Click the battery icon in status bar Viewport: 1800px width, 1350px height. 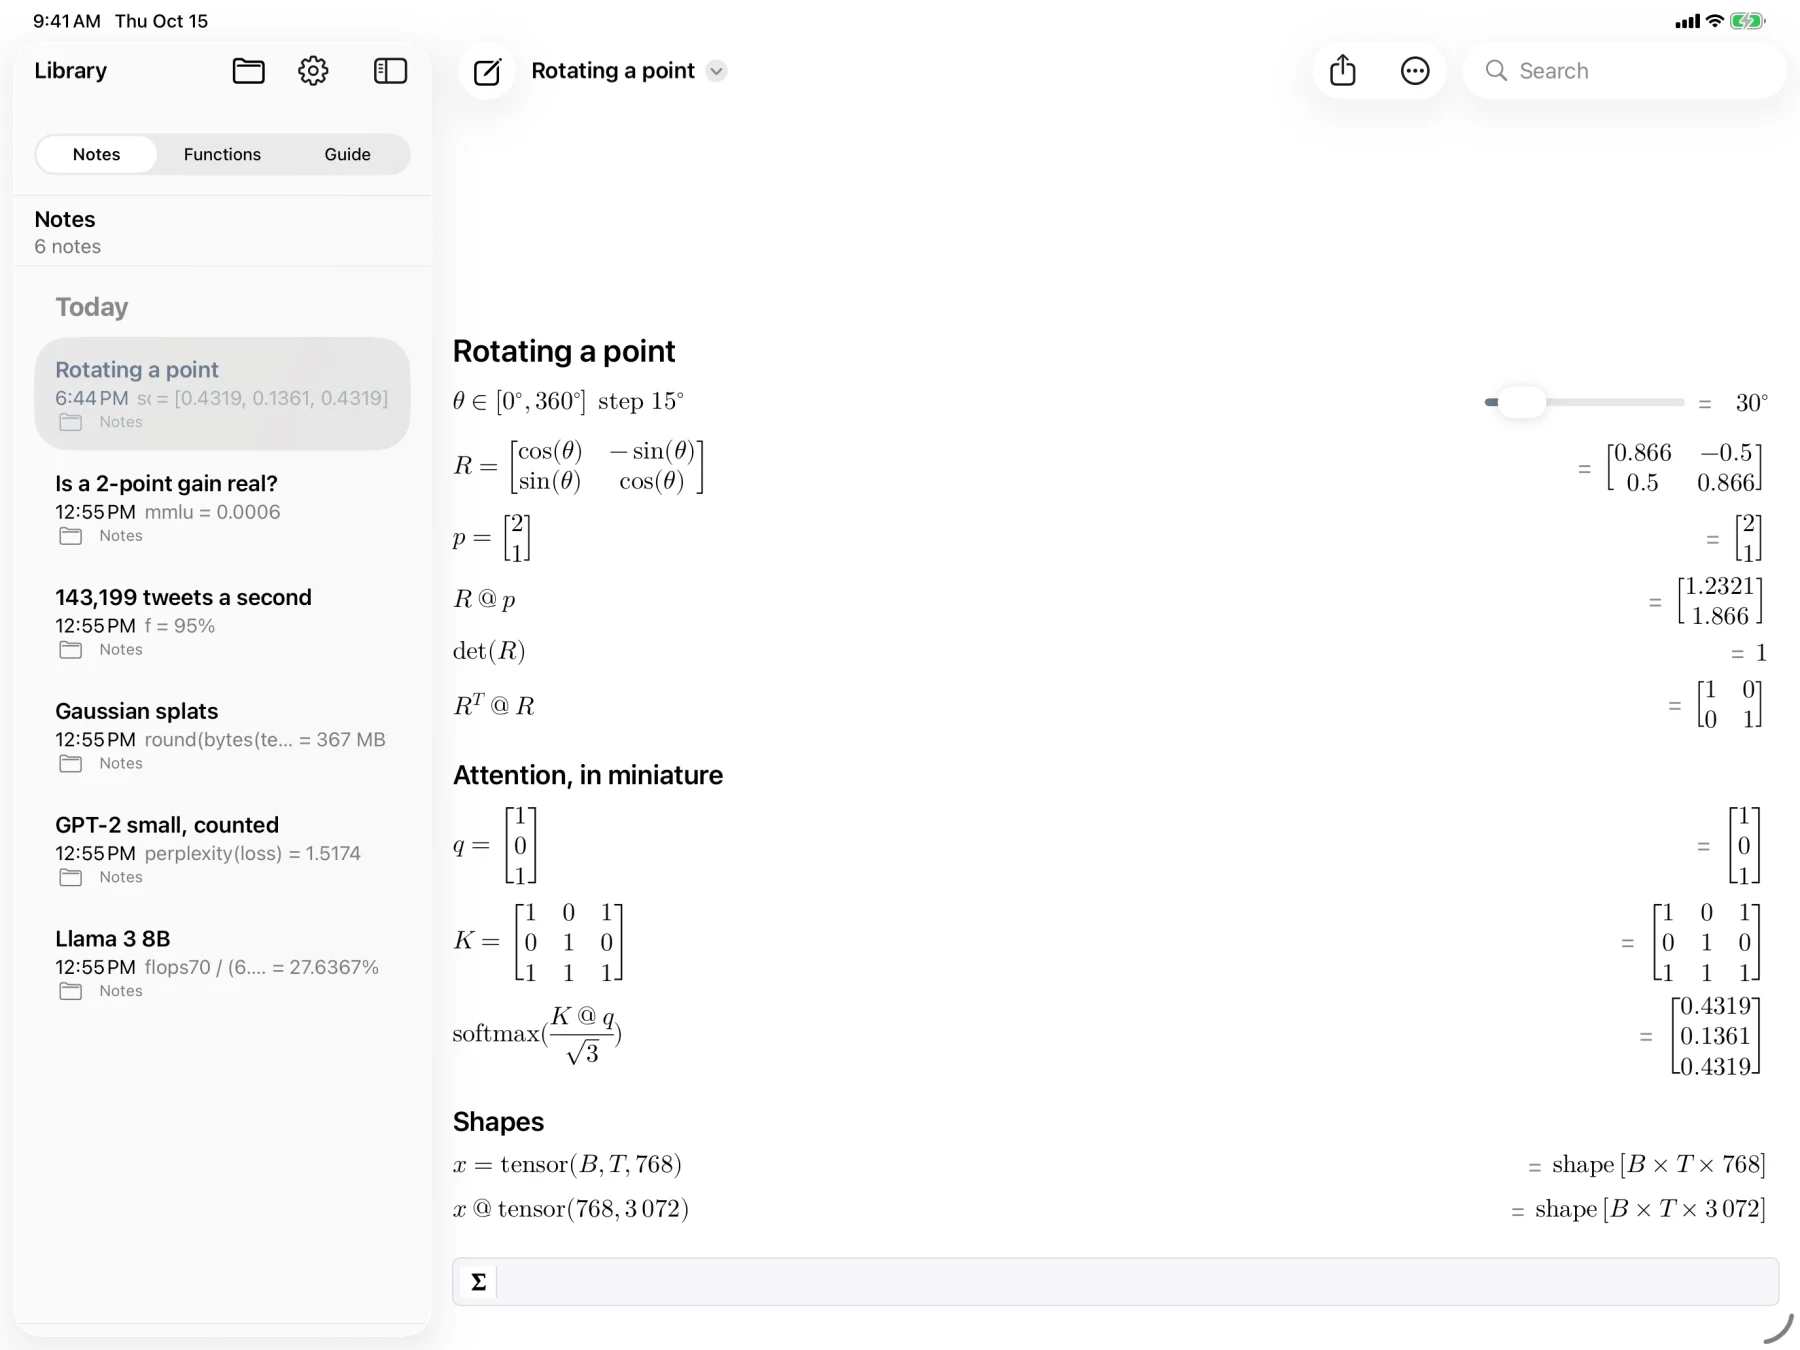click(x=1748, y=21)
